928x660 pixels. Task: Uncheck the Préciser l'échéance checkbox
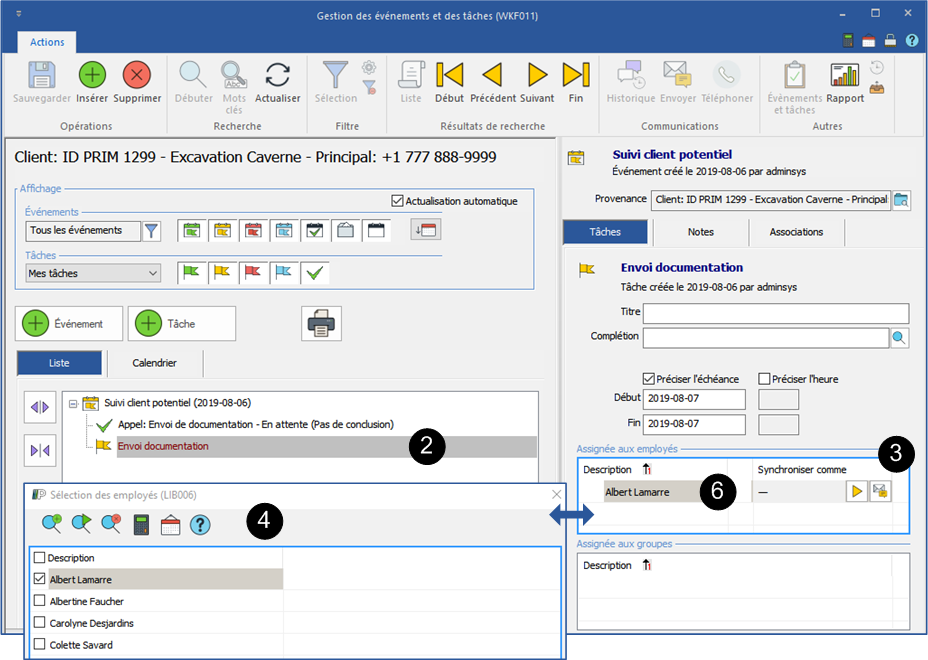(648, 379)
